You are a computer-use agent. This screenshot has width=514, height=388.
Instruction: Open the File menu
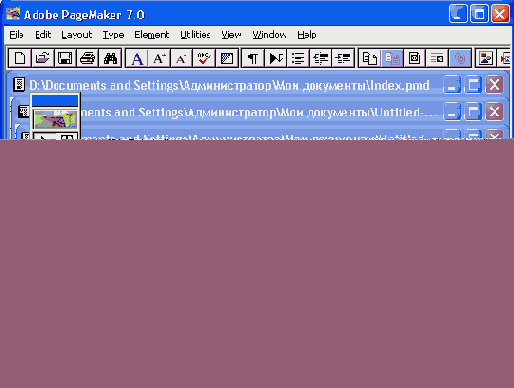coord(16,35)
